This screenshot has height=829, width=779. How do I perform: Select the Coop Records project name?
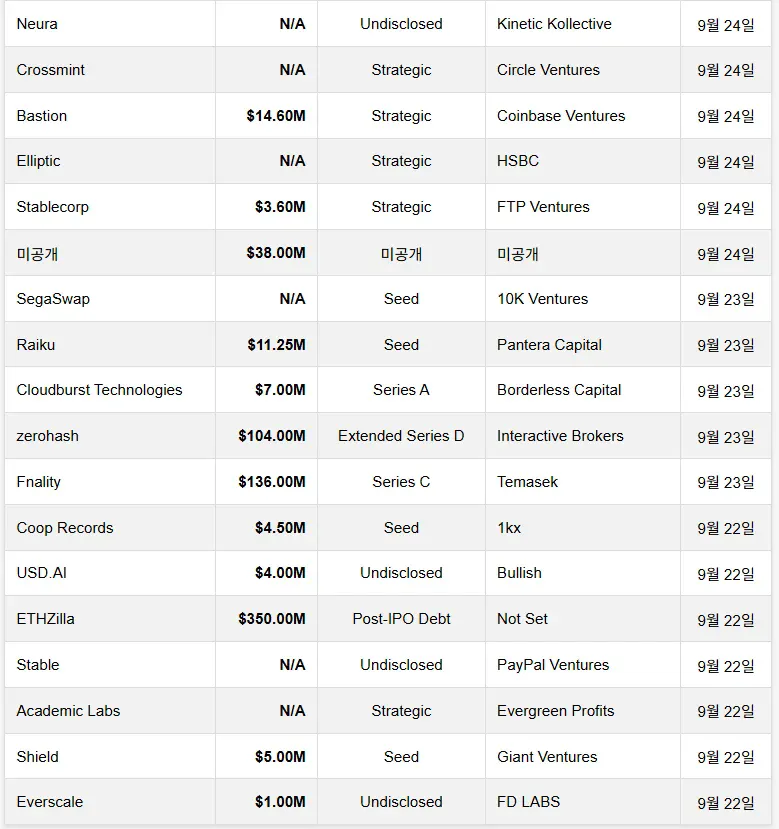coord(65,528)
